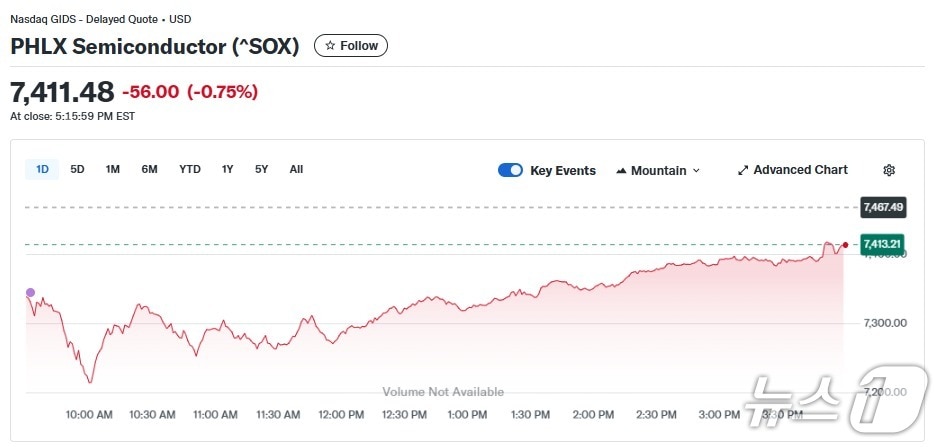Open chart settings gear icon

(889, 170)
